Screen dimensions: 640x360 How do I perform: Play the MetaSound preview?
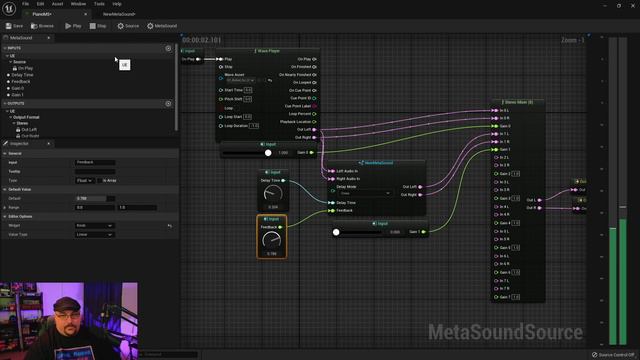[x=73, y=26]
